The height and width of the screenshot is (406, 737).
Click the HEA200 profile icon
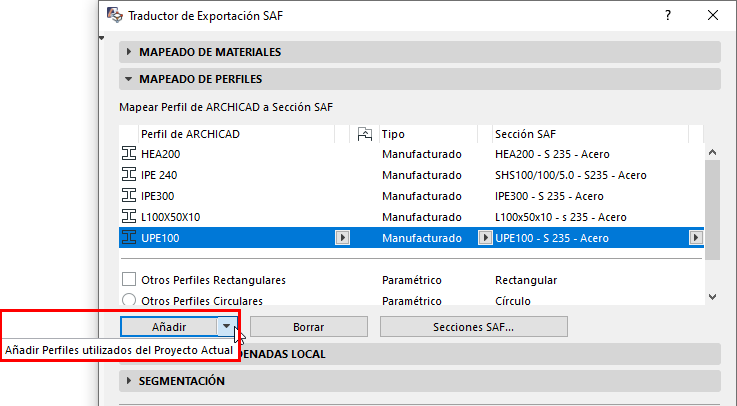pyautogui.click(x=128, y=154)
